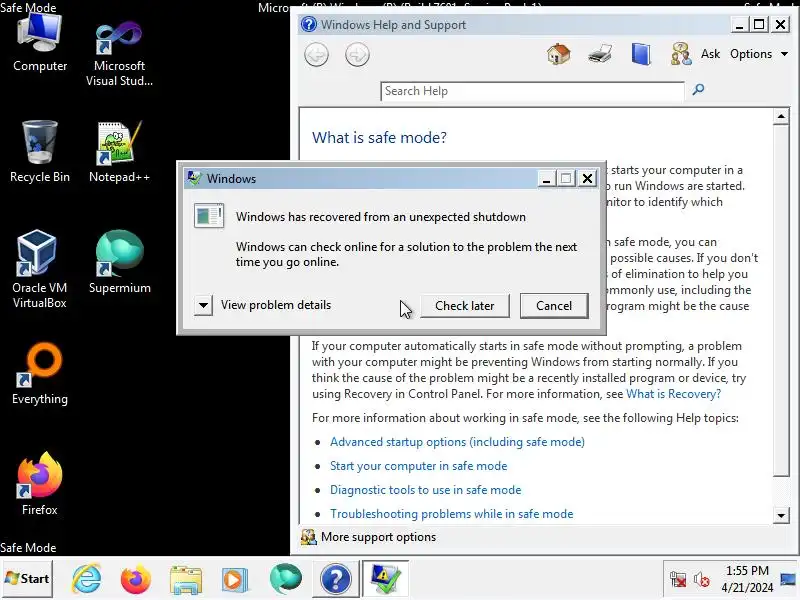This screenshot has width=800, height=600.
Task: Print the current help topic
Action: pyautogui.click(x=600, y=54)
